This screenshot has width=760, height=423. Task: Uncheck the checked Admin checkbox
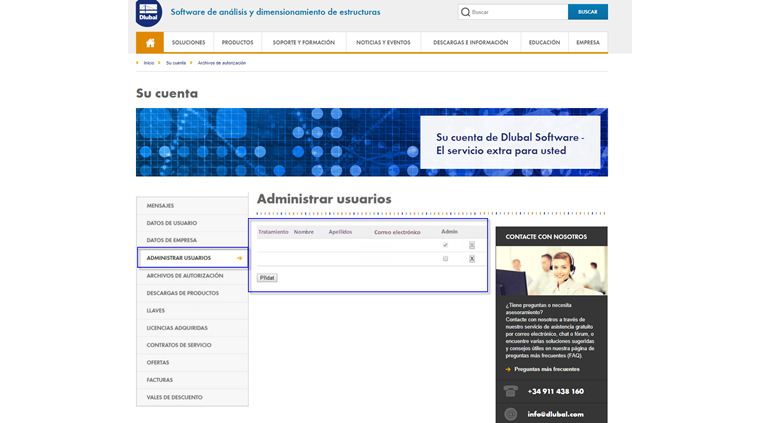445,245
